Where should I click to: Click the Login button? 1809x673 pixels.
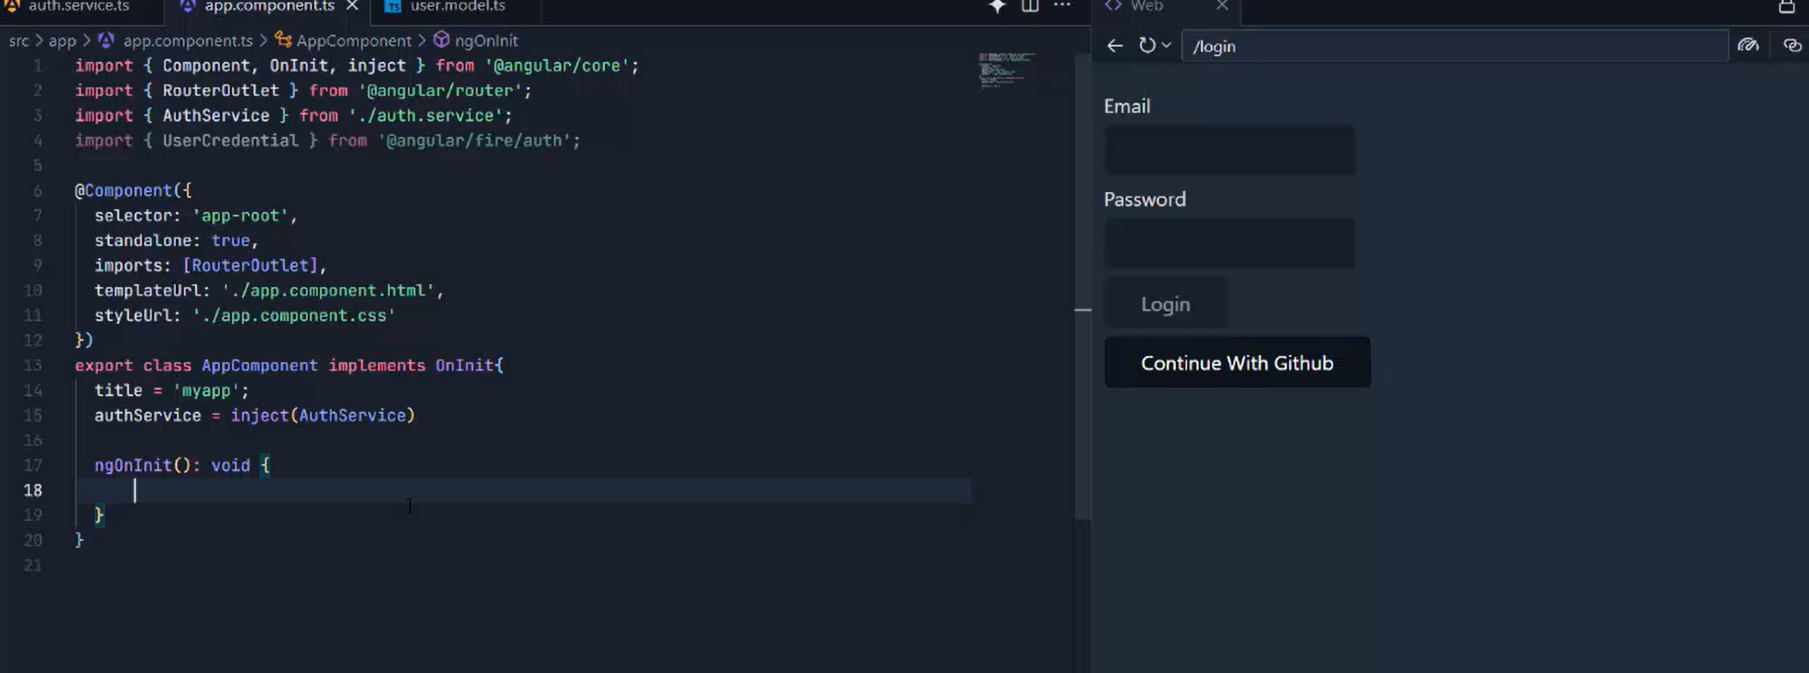(x=1166, y=304)
